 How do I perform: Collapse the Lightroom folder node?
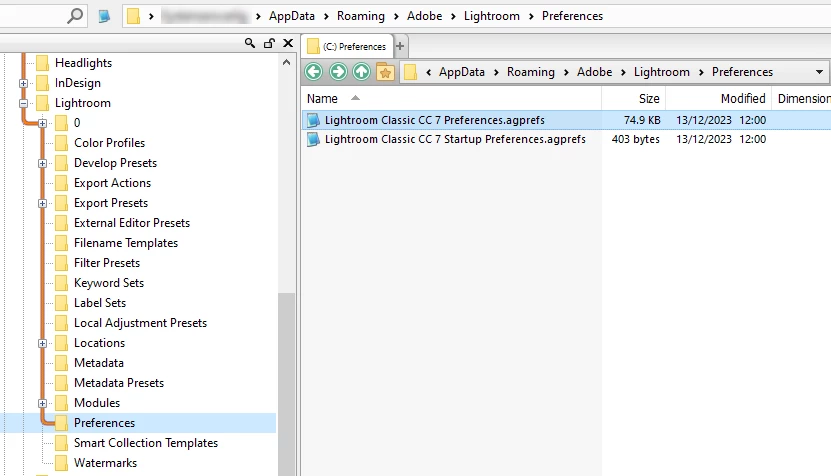click(23, 103)
